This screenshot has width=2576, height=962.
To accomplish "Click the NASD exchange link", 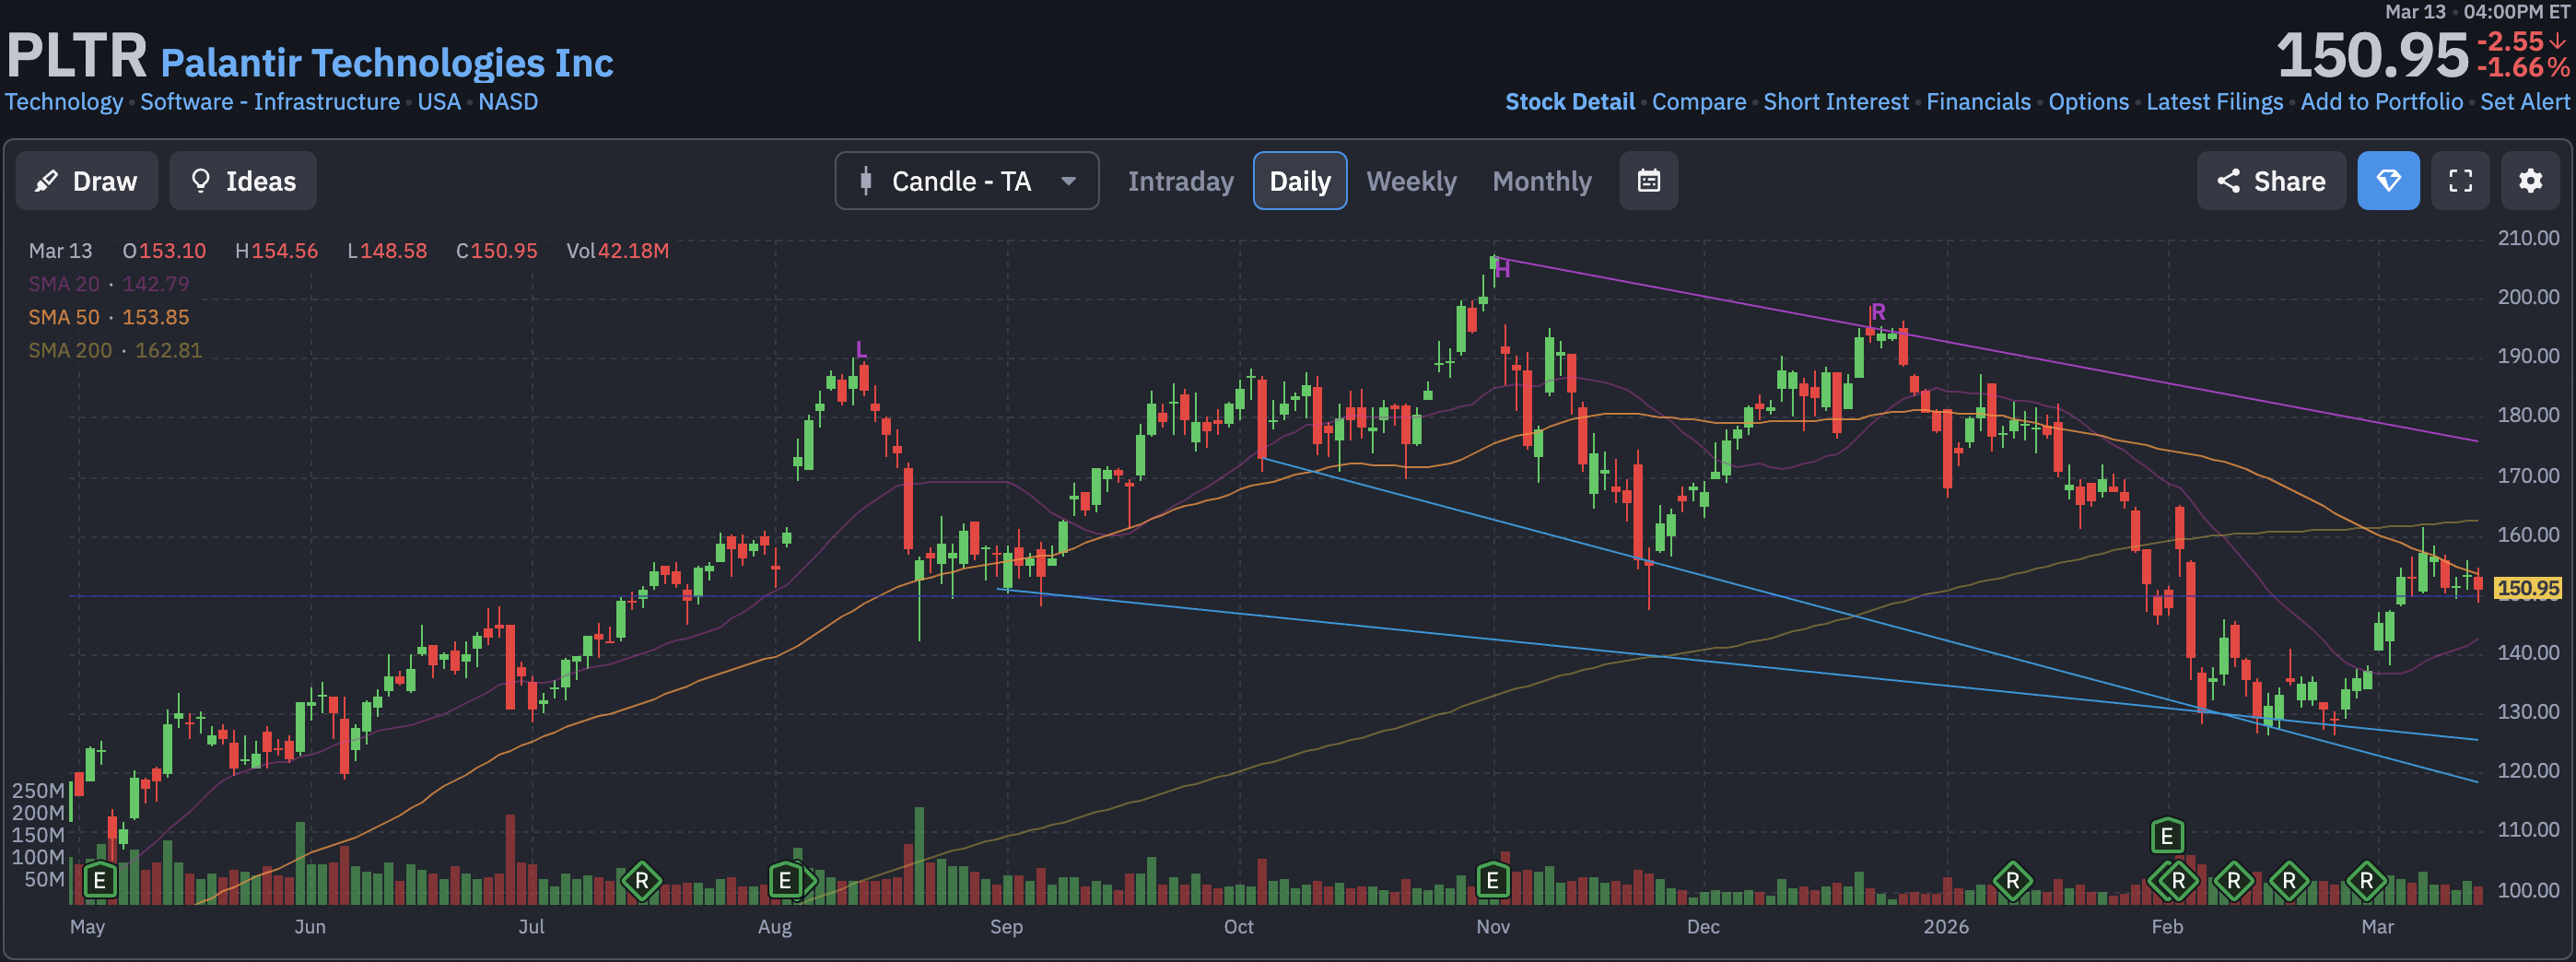I will click(508, 102).
